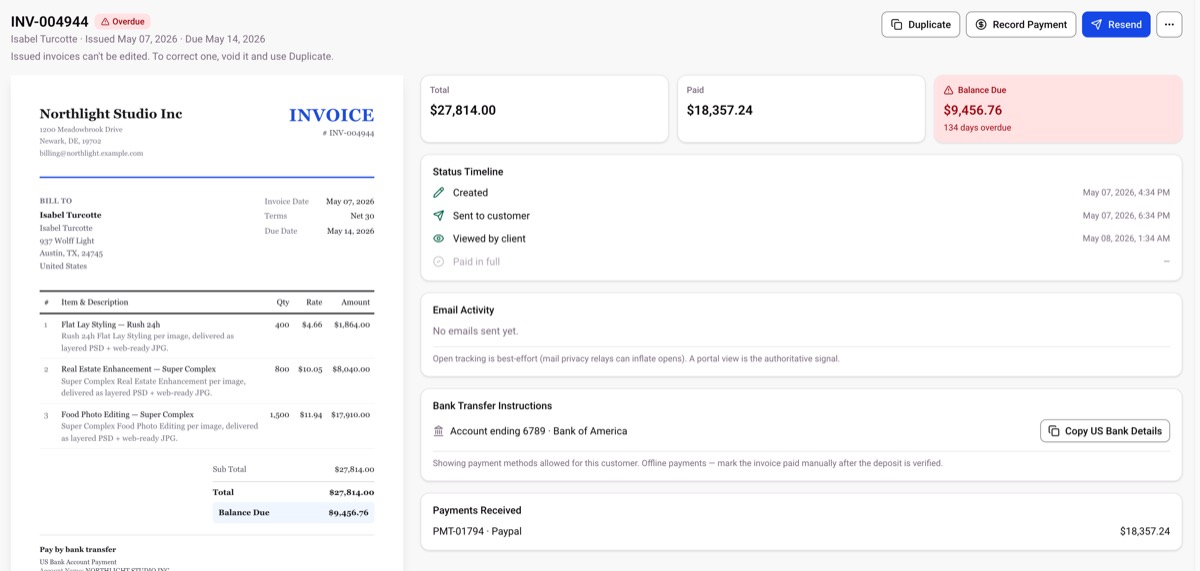Click Real Estate Enhancement — Super Complex item
Viewport: 1200px width, 571px height.
138,369
